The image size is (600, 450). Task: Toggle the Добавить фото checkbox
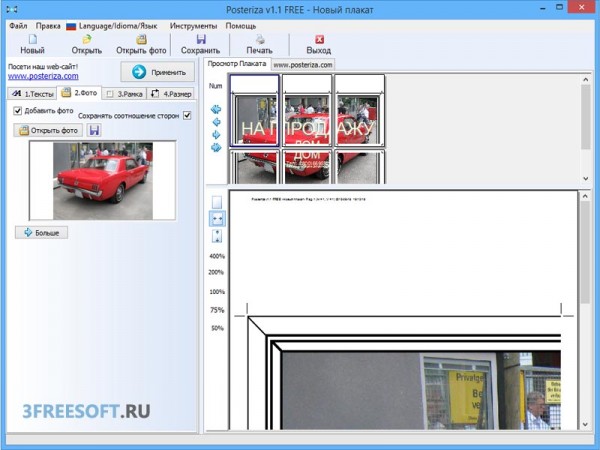point(17,111)
